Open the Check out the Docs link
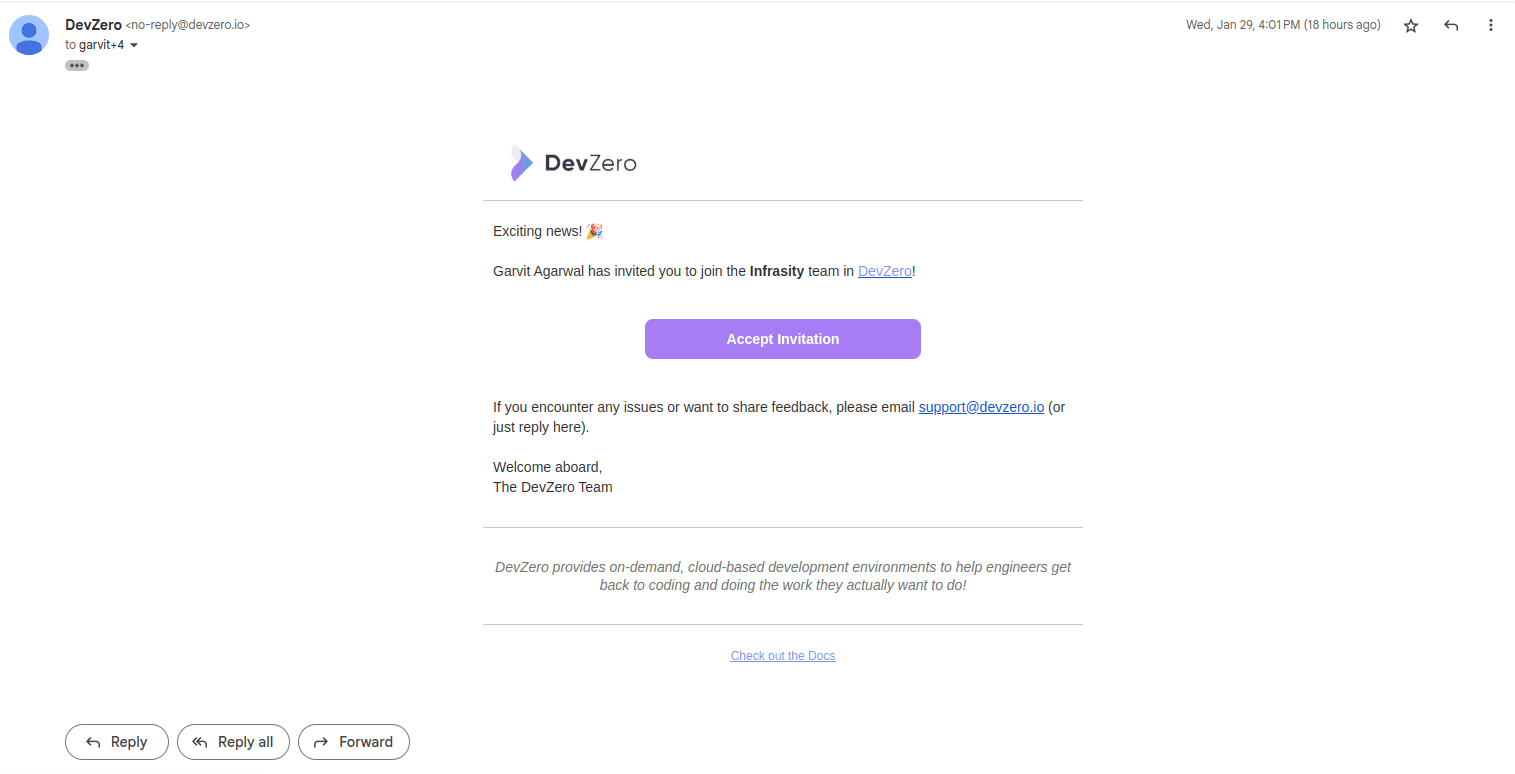1515x774 pixels. click(783, 656)
